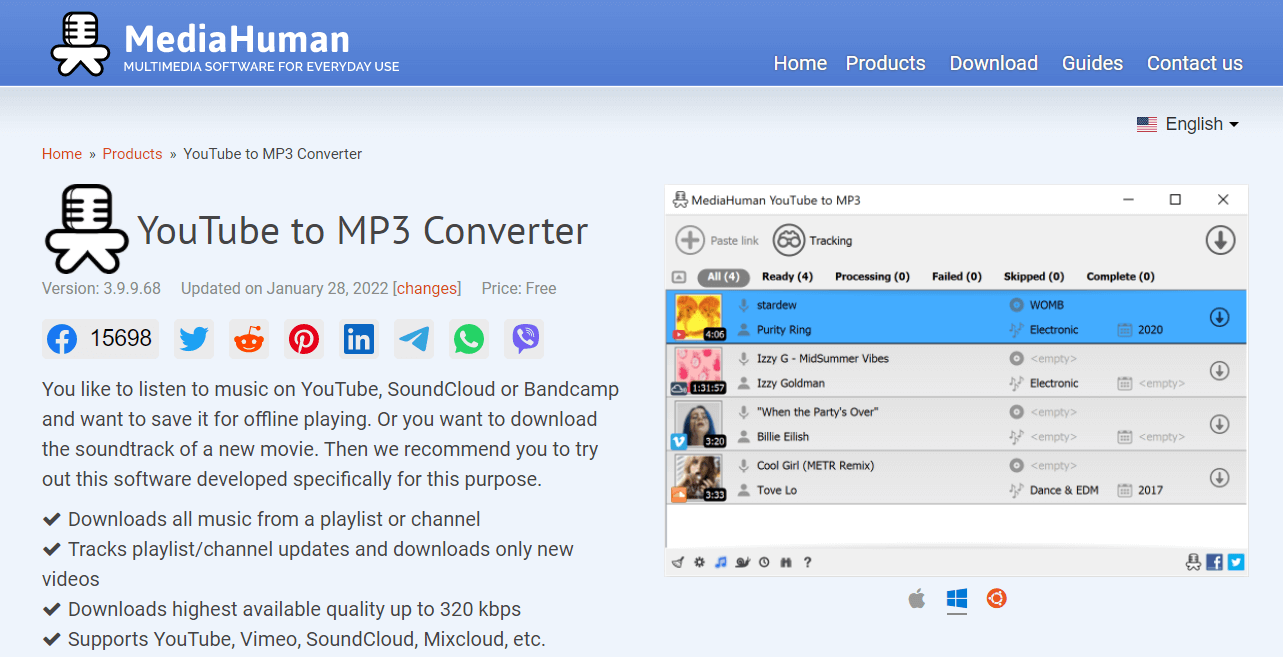Share the page on Twitter

click(x=194, y=339)
